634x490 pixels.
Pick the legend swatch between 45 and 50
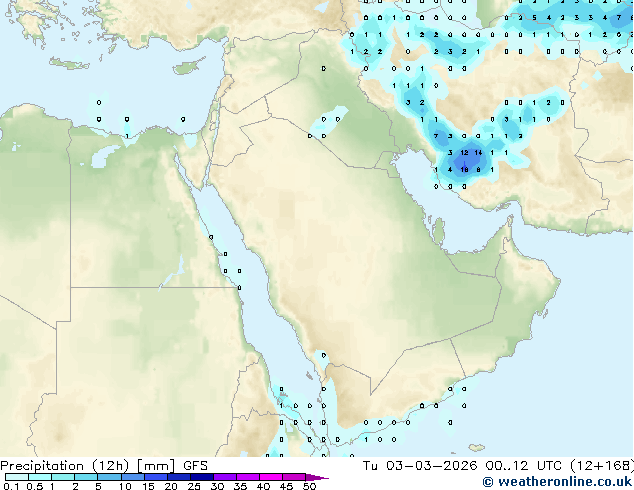[x=294, y=477]
